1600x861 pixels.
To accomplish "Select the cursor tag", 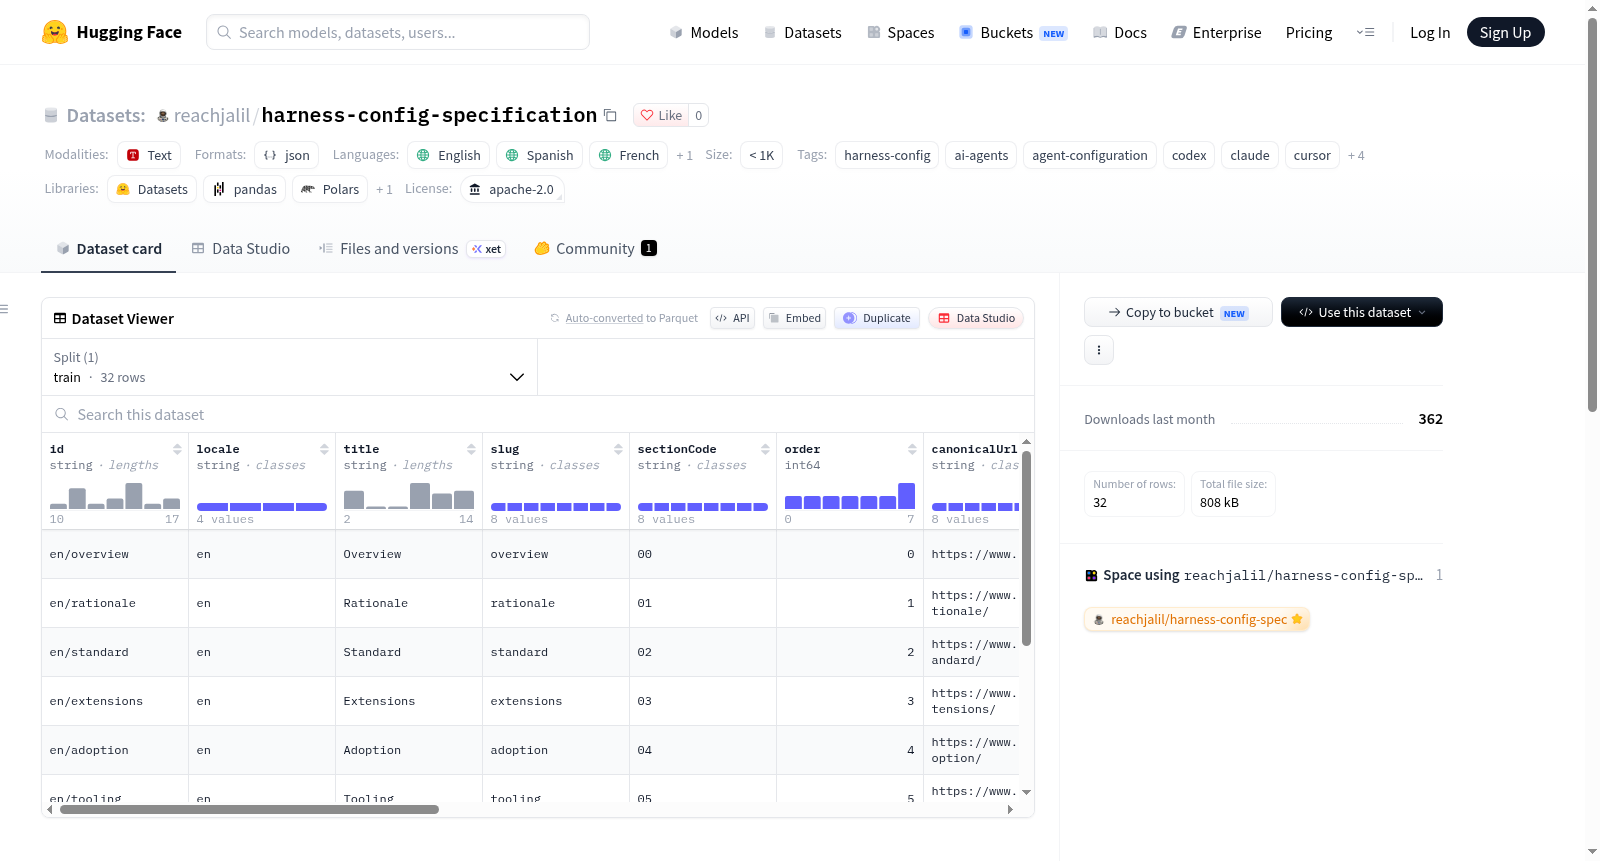I will (x=1312, y=155).
